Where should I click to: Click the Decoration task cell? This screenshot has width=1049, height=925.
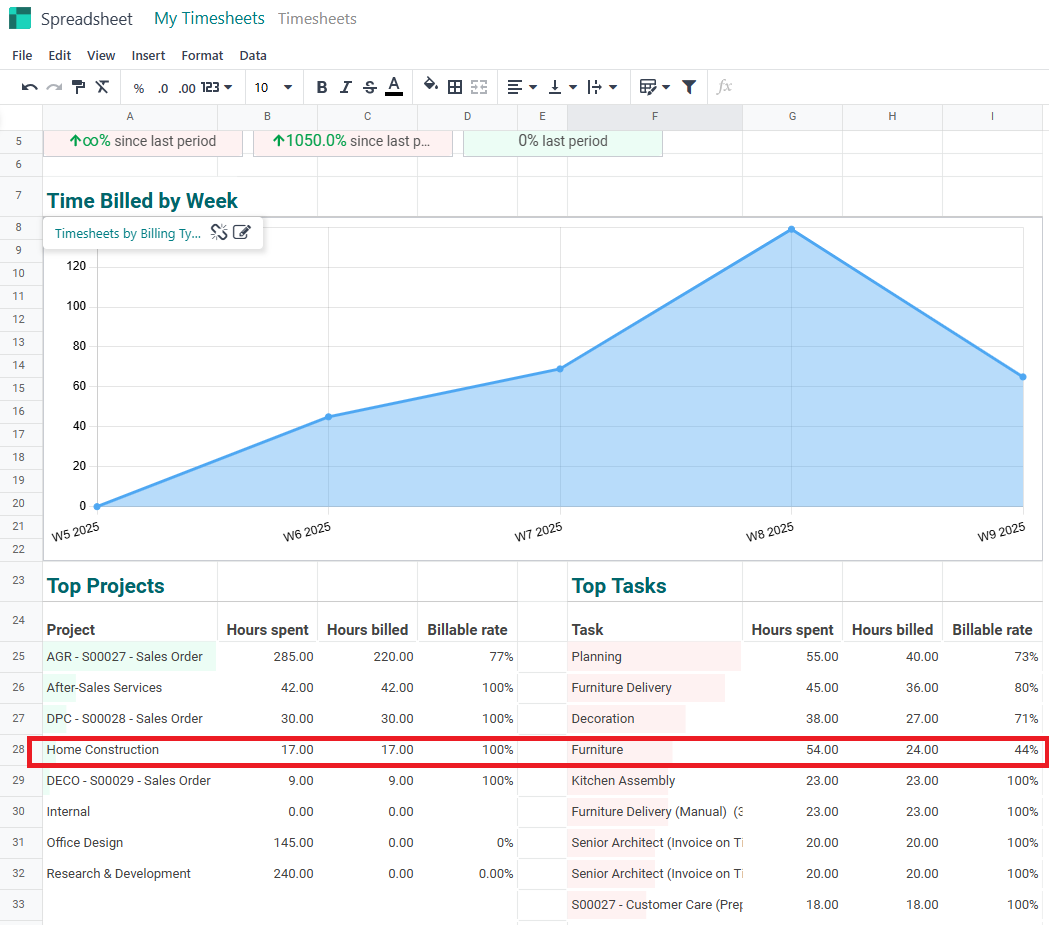(654, 718)
